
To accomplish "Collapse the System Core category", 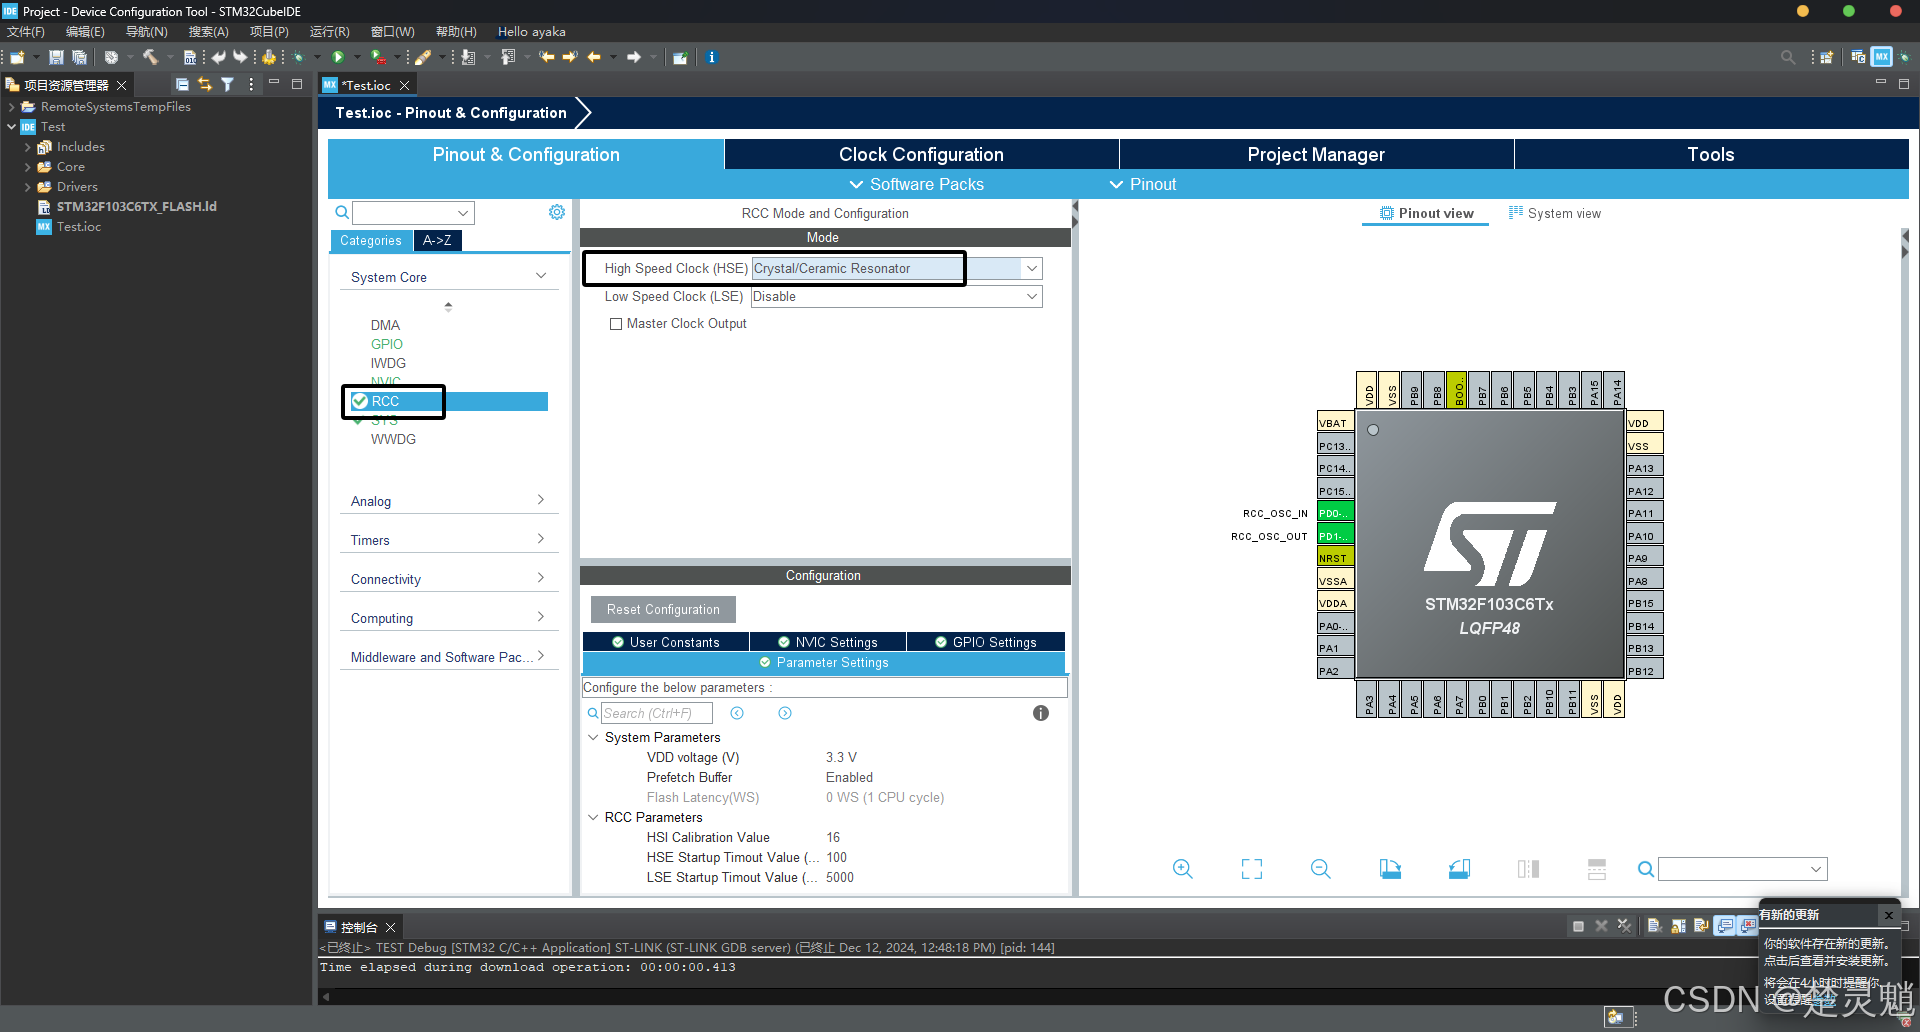I will [x=541, y=277].
